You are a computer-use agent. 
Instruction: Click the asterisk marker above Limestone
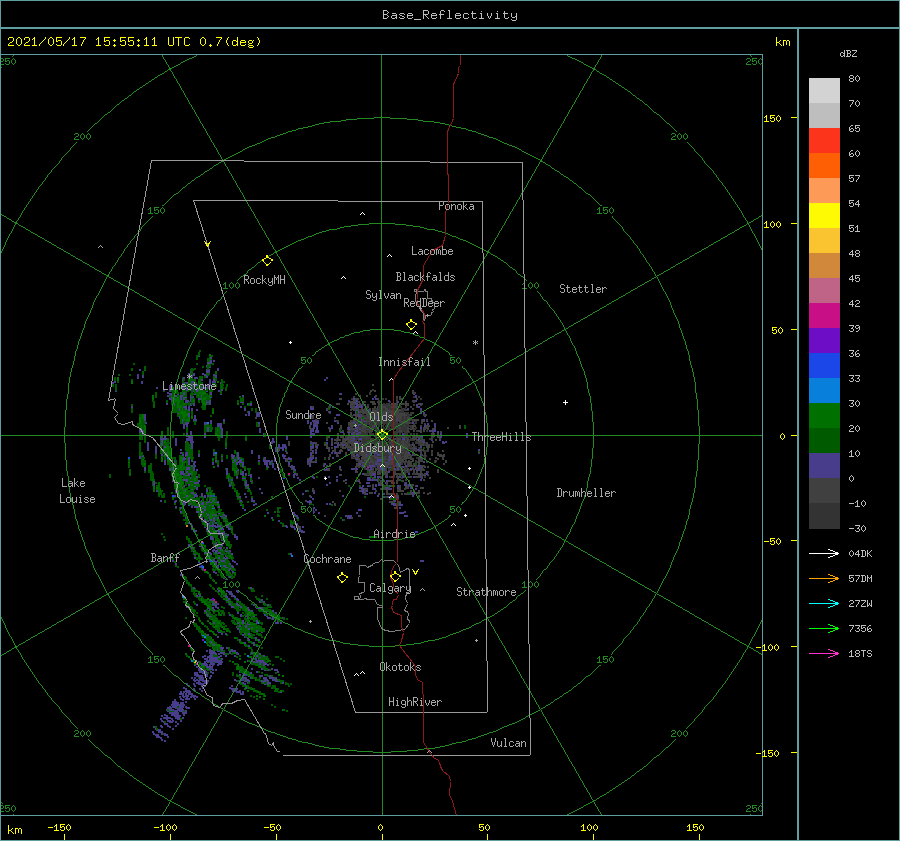pos(189,377)
